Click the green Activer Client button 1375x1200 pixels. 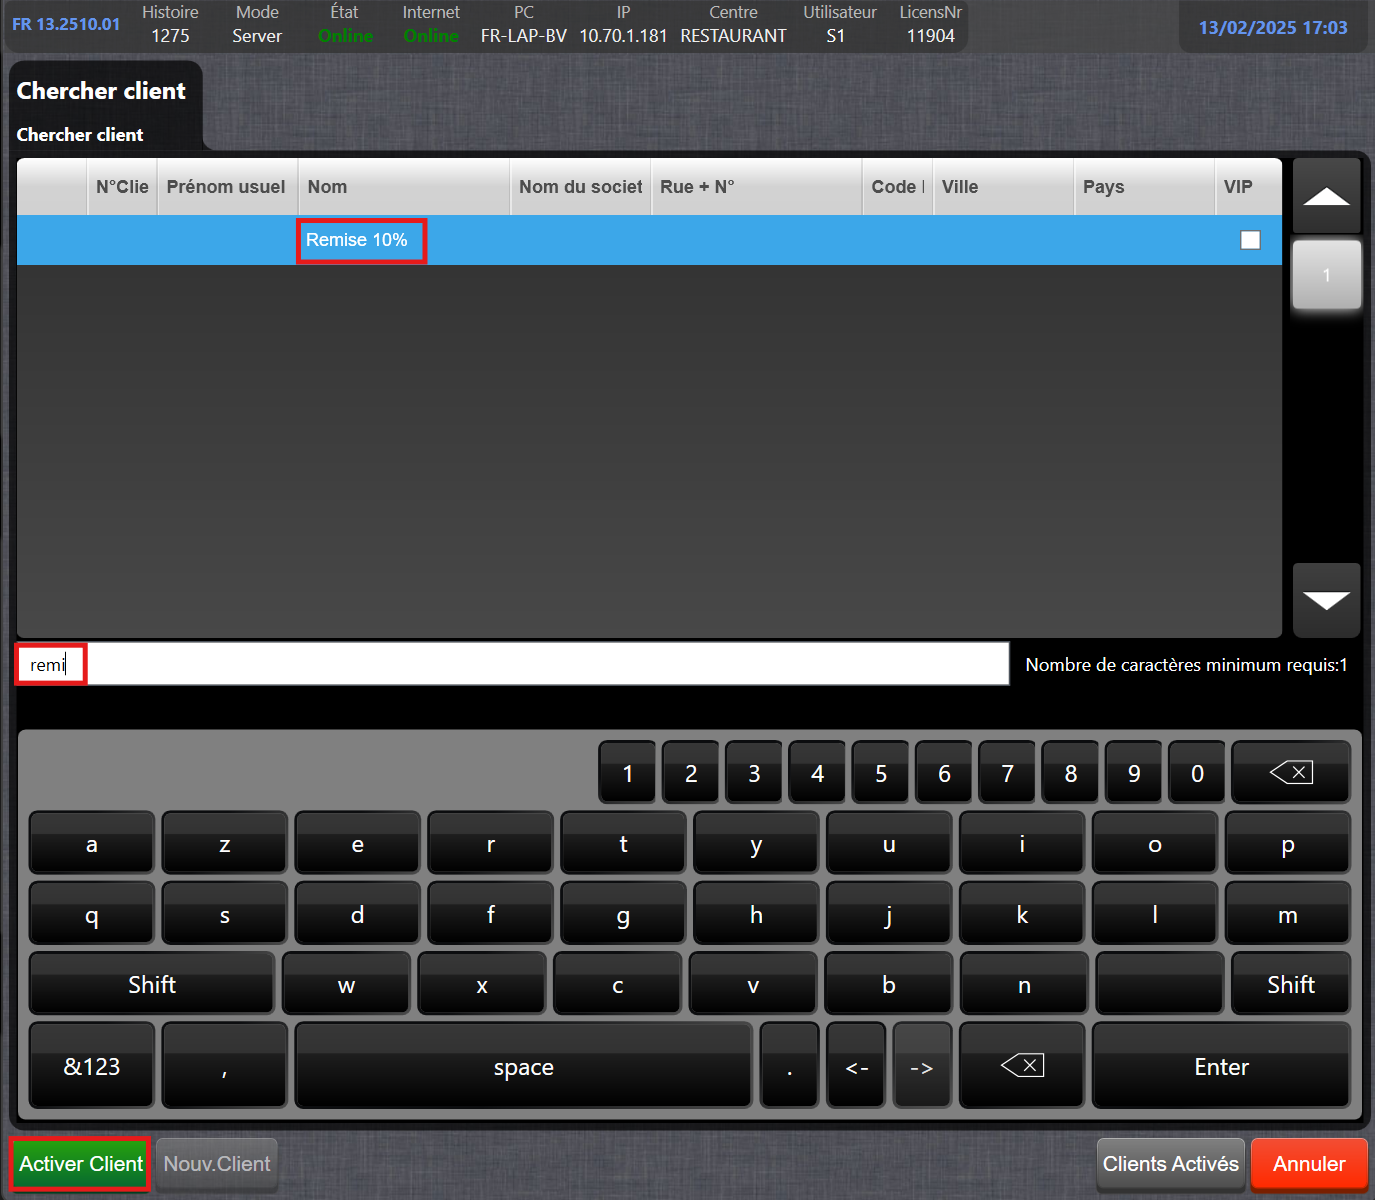81,1164
